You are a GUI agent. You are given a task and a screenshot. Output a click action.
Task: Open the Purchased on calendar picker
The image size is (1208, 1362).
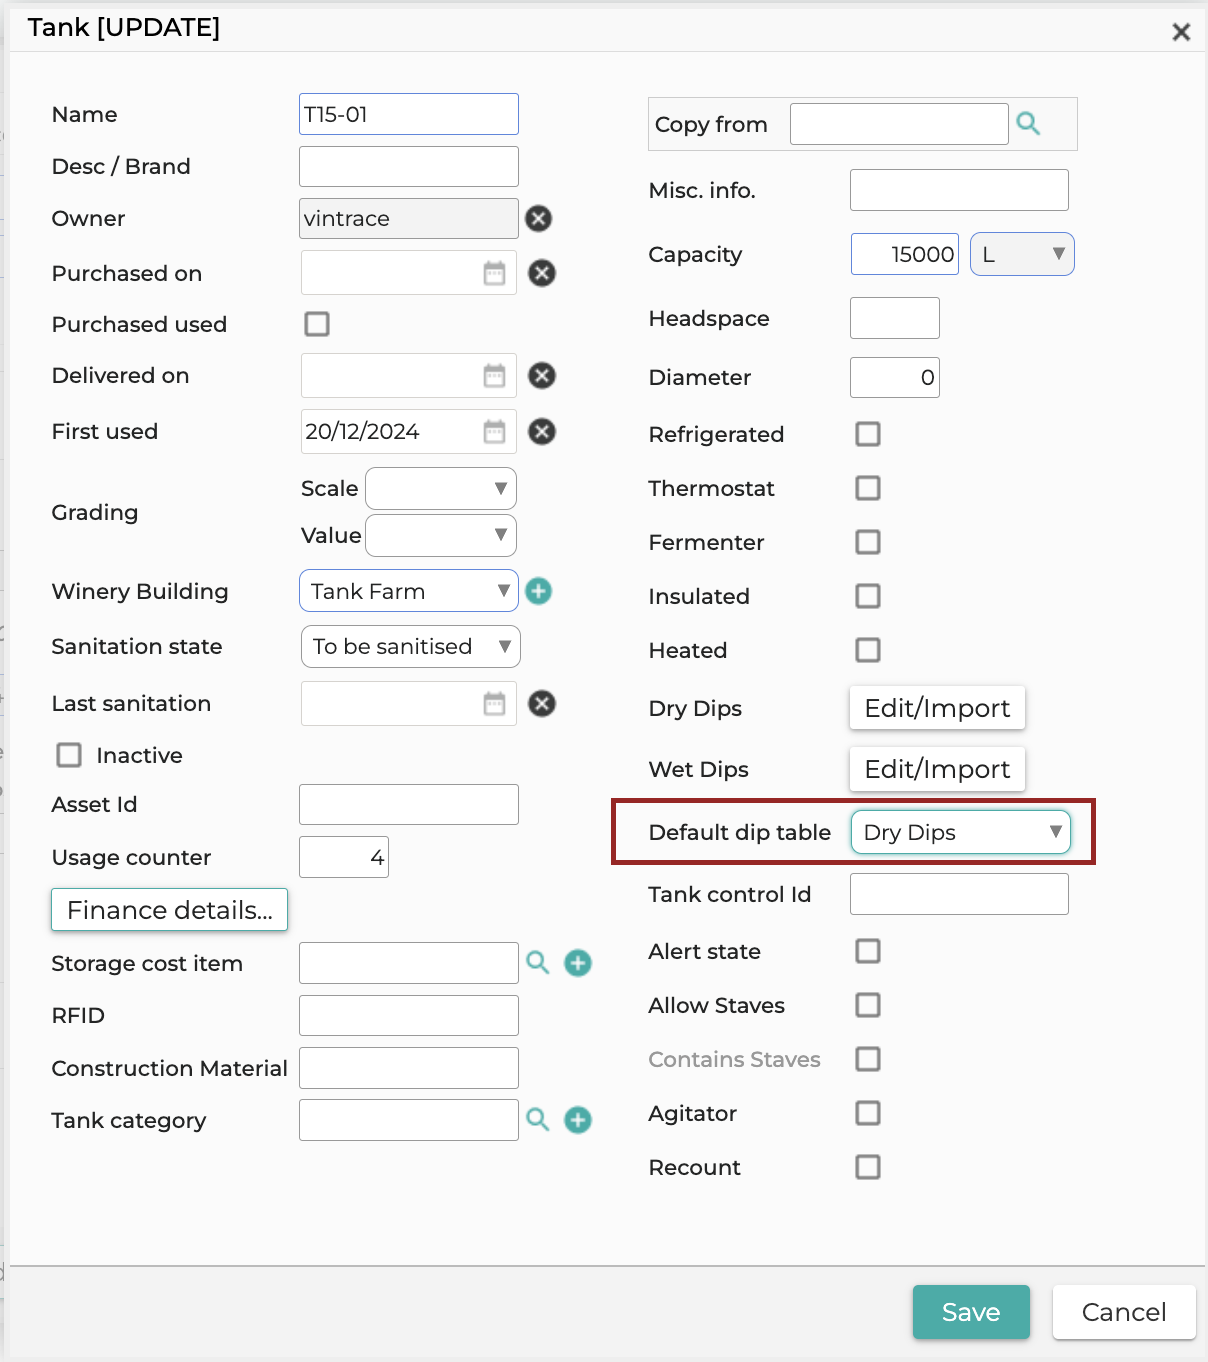click(x=494, y=273)
